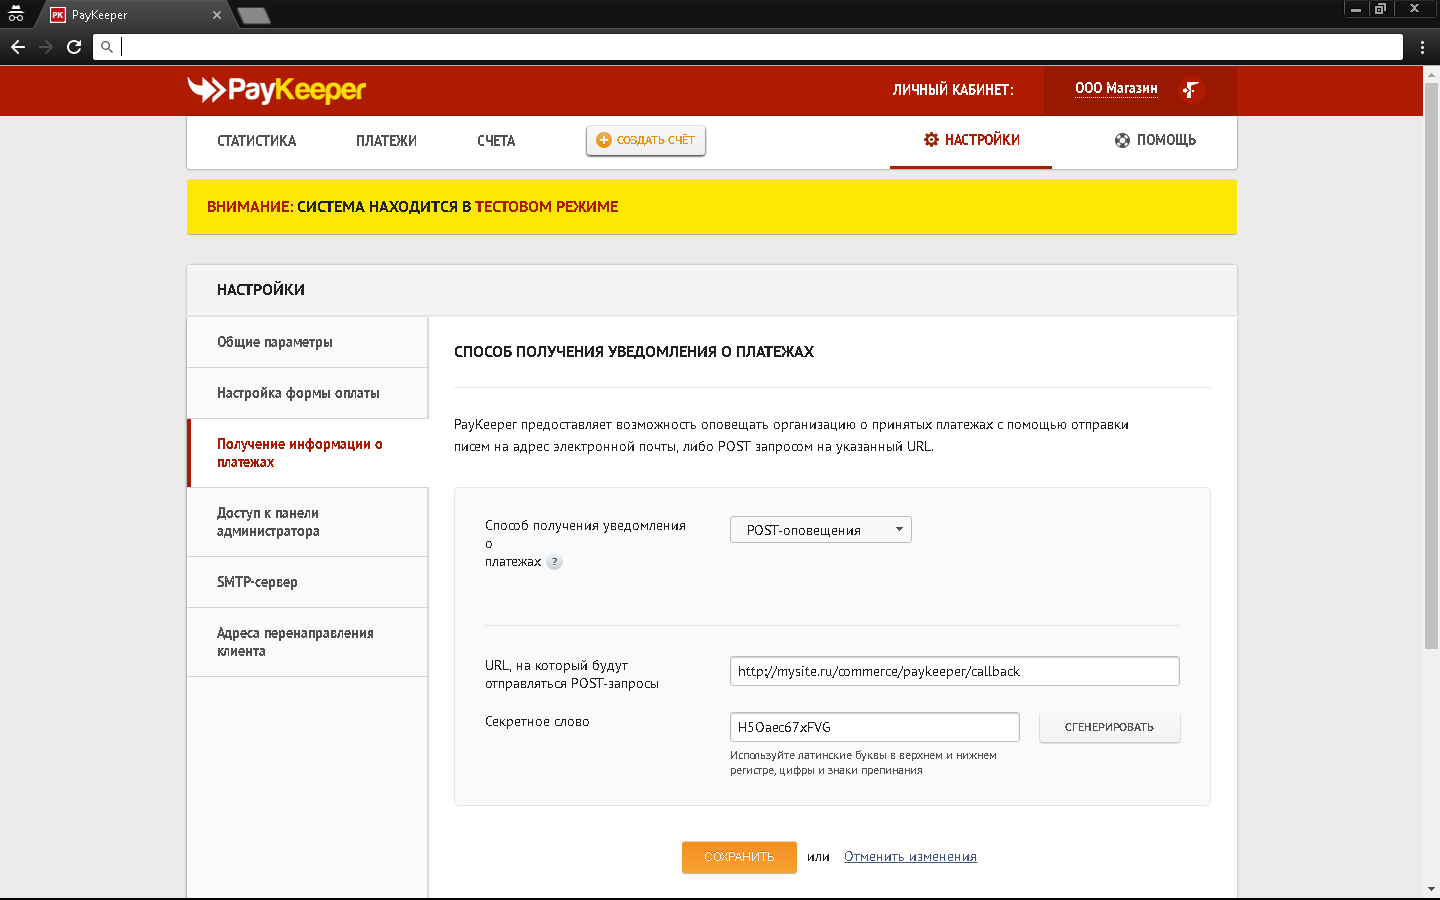The height and width of the screenshot is (900, 1440).
Task: Open the Chrome three-dot menu
Action: (1422, 47)
